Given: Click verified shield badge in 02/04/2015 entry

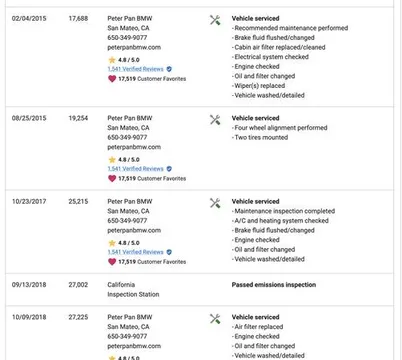Looking at the screenshot, I should coord(169,69).
